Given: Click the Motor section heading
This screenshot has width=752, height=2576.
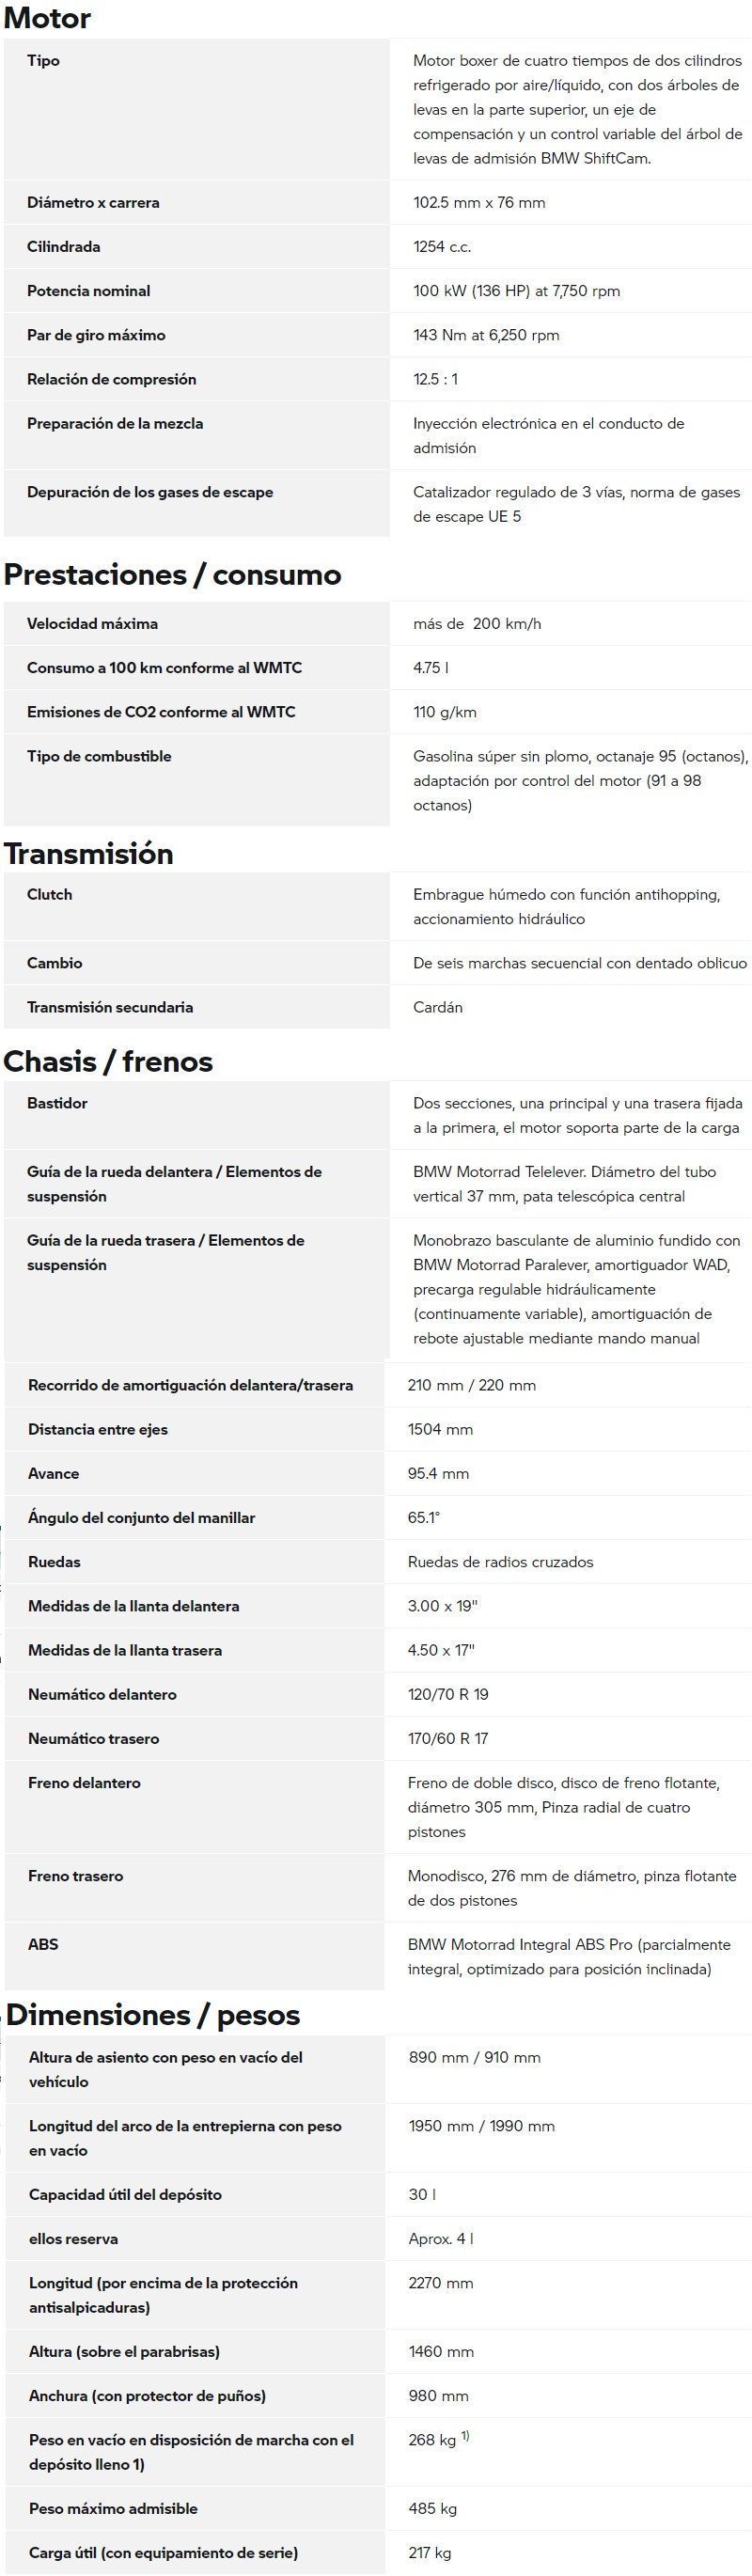Looking at the screenshot, I should tap(47, 18).
